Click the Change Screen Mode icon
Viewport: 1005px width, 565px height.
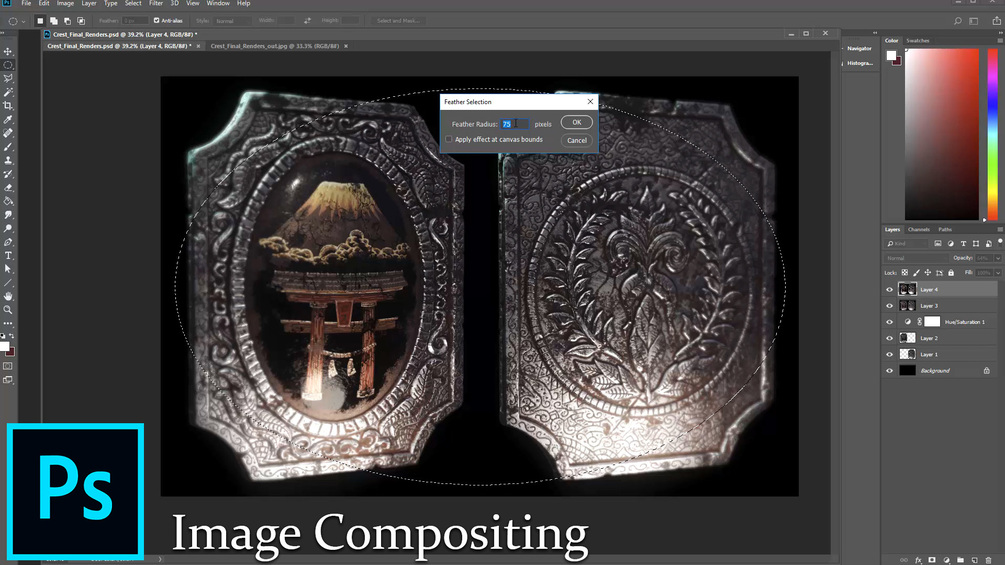point(8,380)
